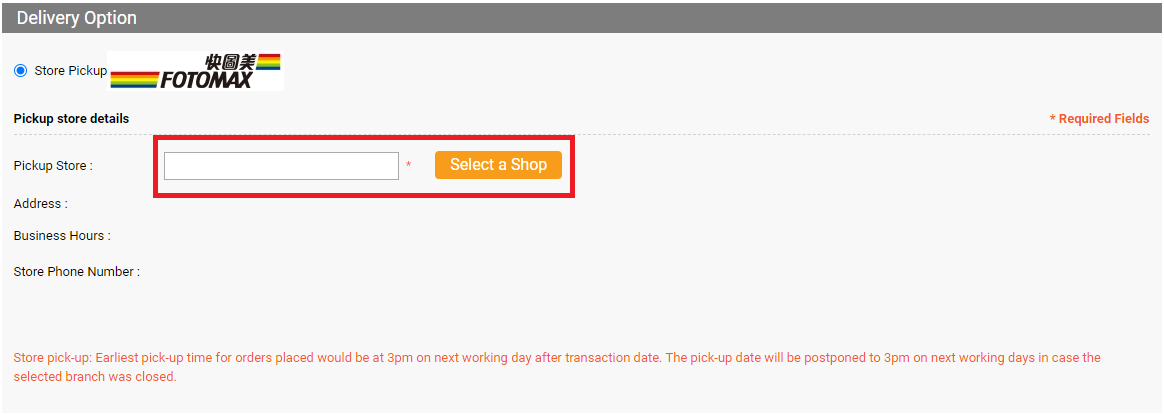Image resolution: width=1164 pixels, height=414 pixels.
Task: Click the dashed divider under Pickup store details
Action: coord(582,134)
